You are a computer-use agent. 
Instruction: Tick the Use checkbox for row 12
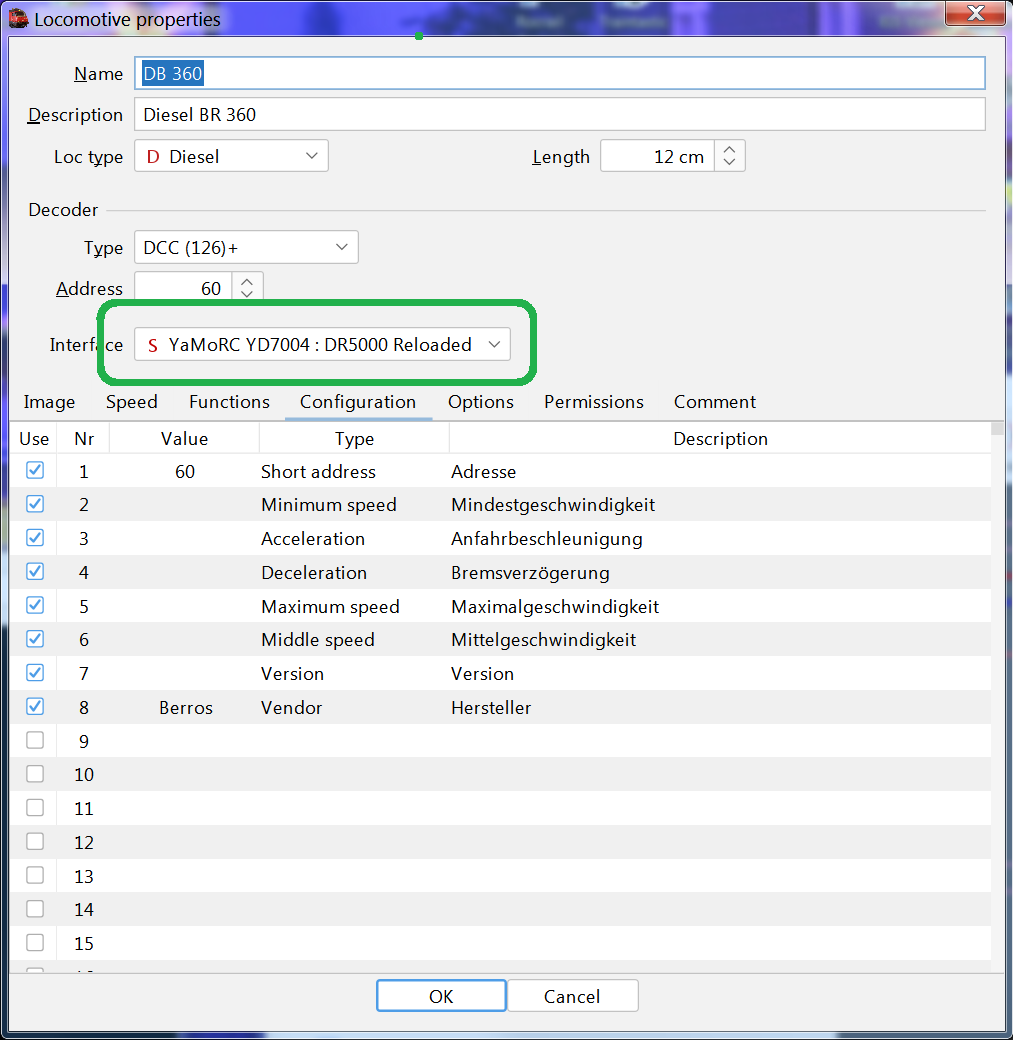[35, 842]
